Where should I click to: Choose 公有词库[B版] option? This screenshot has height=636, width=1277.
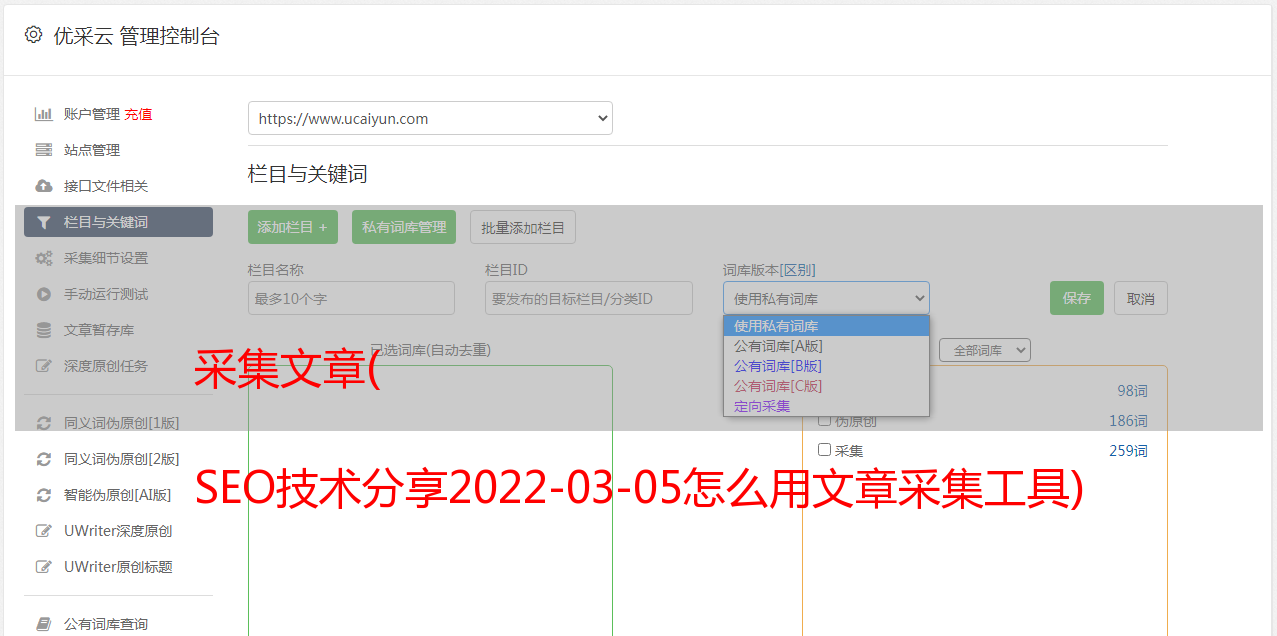click(x=826, y=366)
